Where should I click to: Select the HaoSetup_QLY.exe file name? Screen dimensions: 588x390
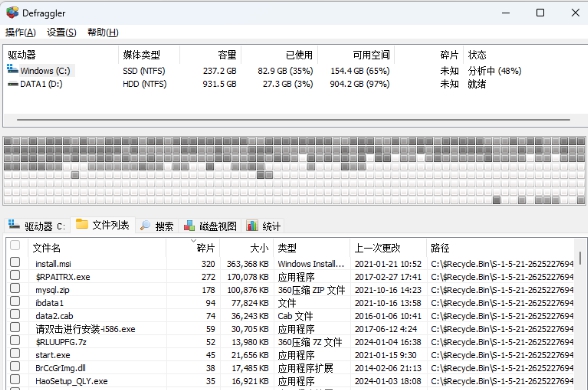(71, 381)
